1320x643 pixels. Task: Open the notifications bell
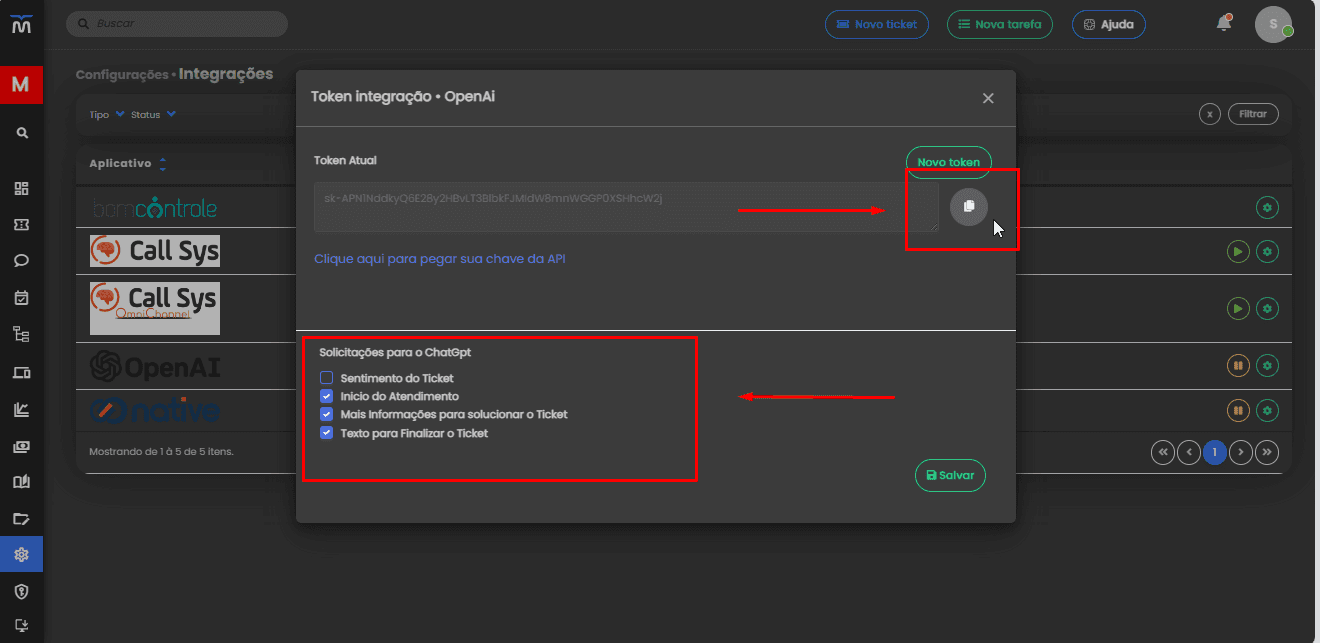[1224, 23]
